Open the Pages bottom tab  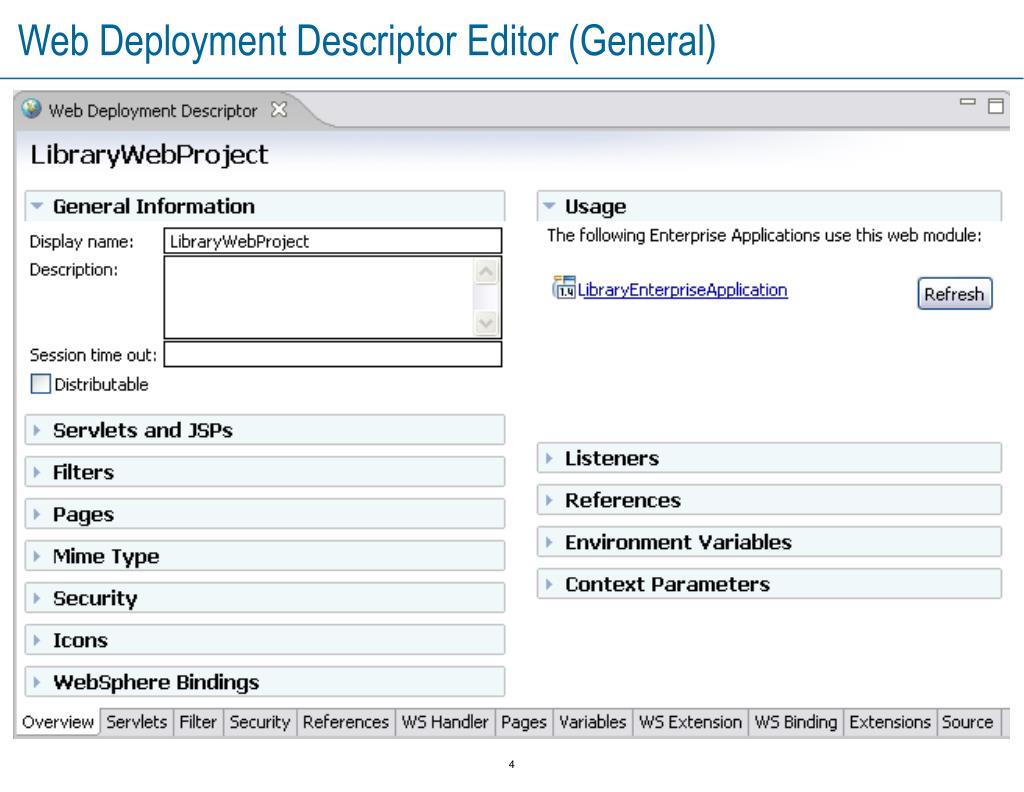click(524, 722)
